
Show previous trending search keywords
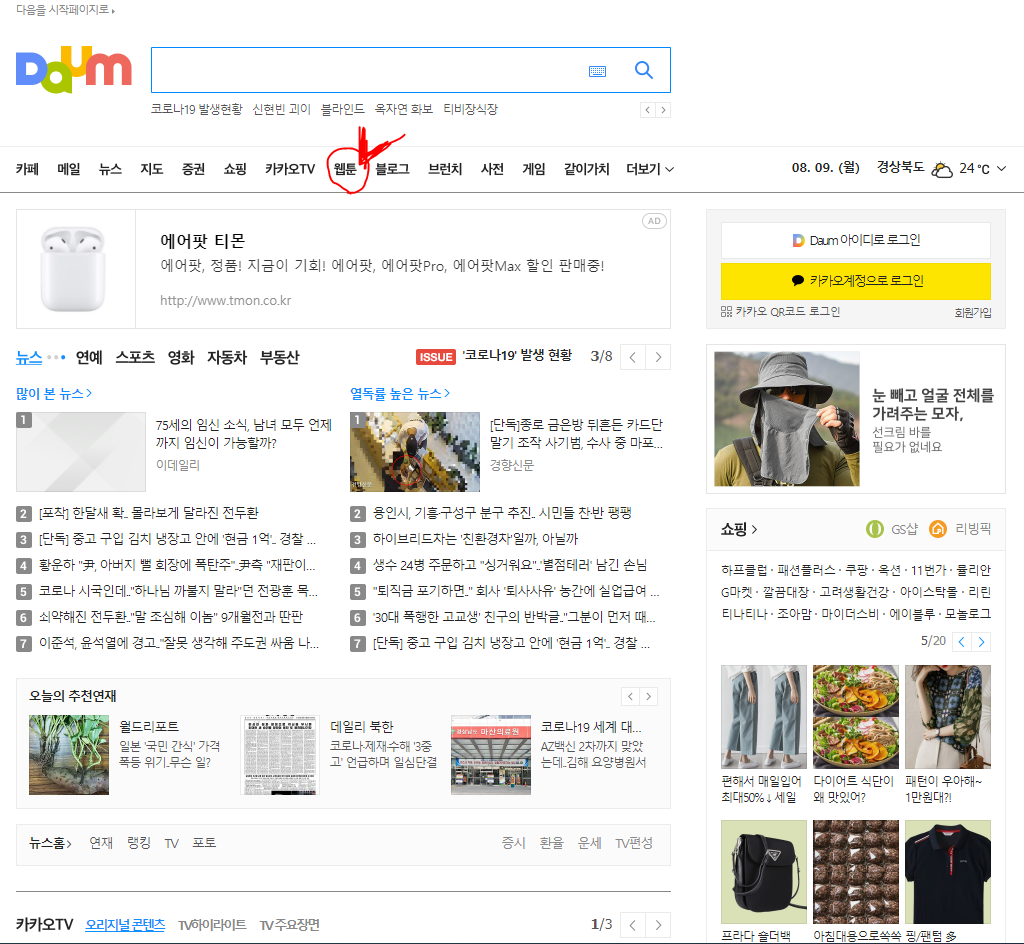(x=647, y=110)
